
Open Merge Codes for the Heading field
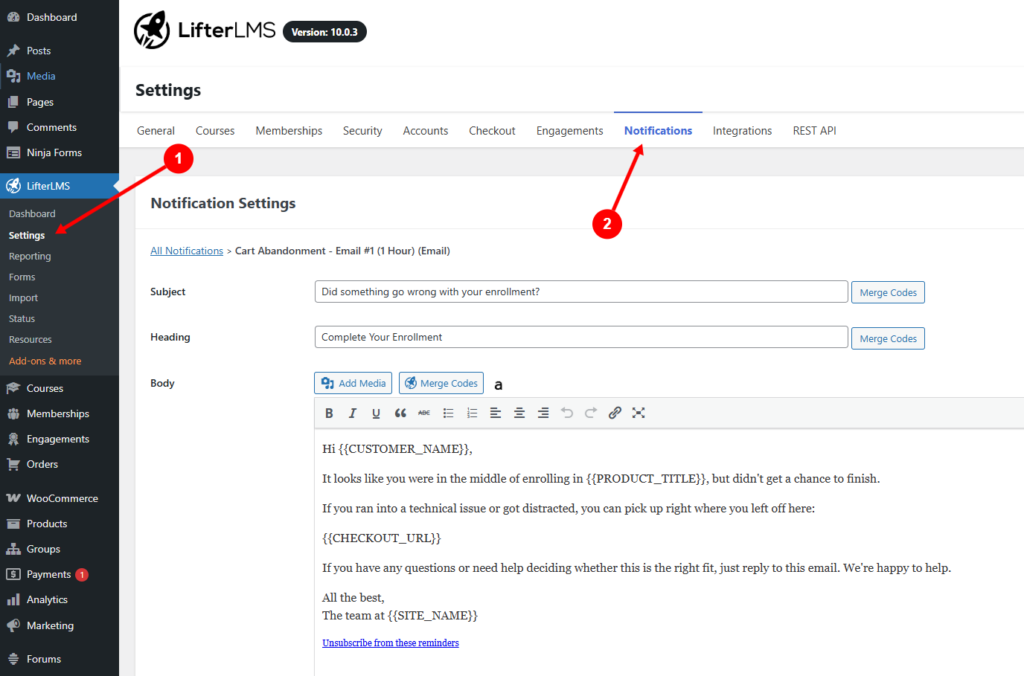(888, 338)
